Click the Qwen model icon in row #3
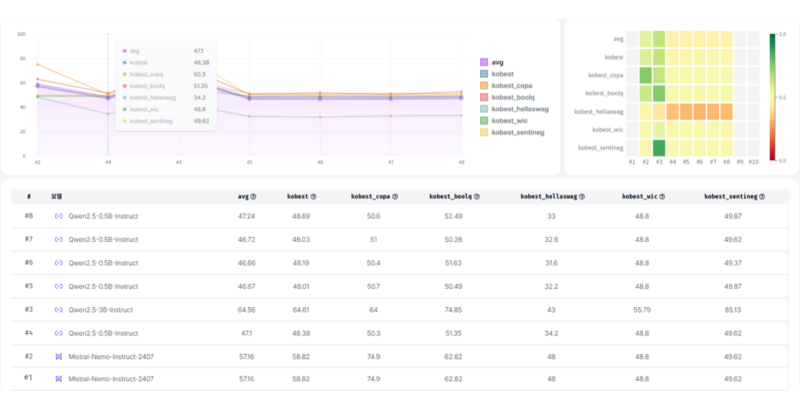The height and width of the screenshot is (410, 800). pos(59,310)
